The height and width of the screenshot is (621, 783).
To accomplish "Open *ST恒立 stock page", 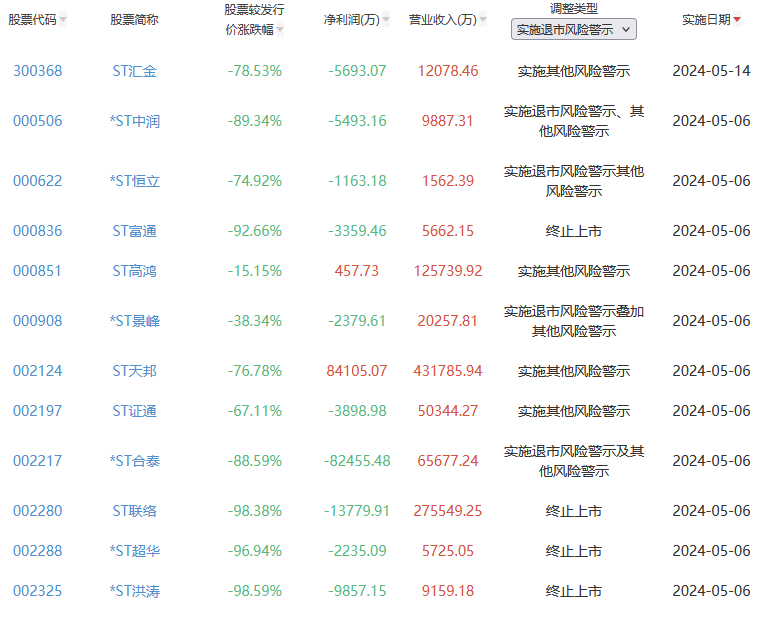I will (135, 181).
